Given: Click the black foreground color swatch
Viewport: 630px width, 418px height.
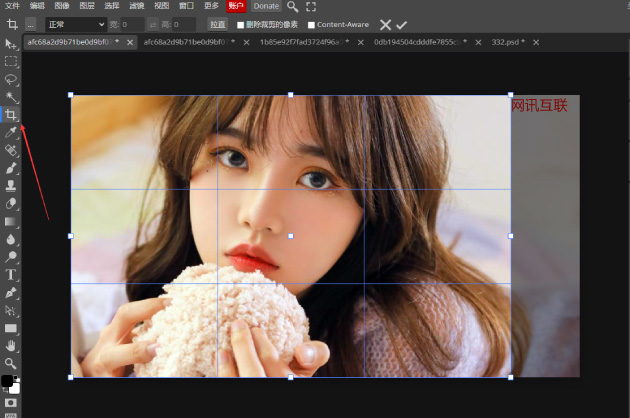Looking at the screenshot, I should 8,382.
